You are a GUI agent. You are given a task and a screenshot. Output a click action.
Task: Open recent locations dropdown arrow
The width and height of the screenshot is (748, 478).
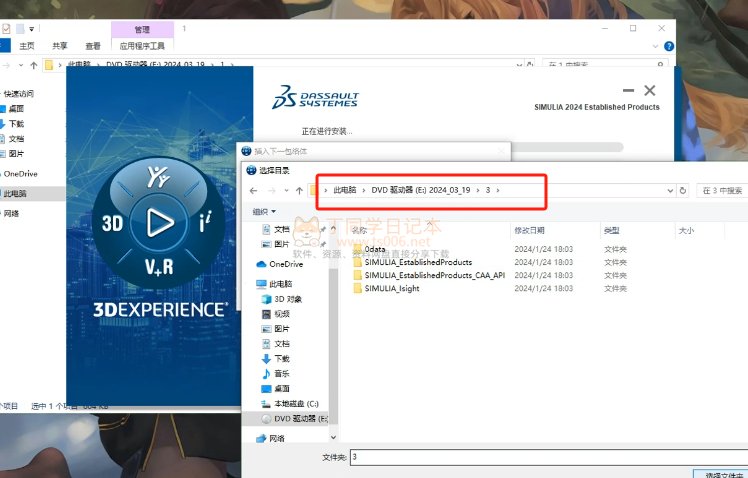(286, 190)
